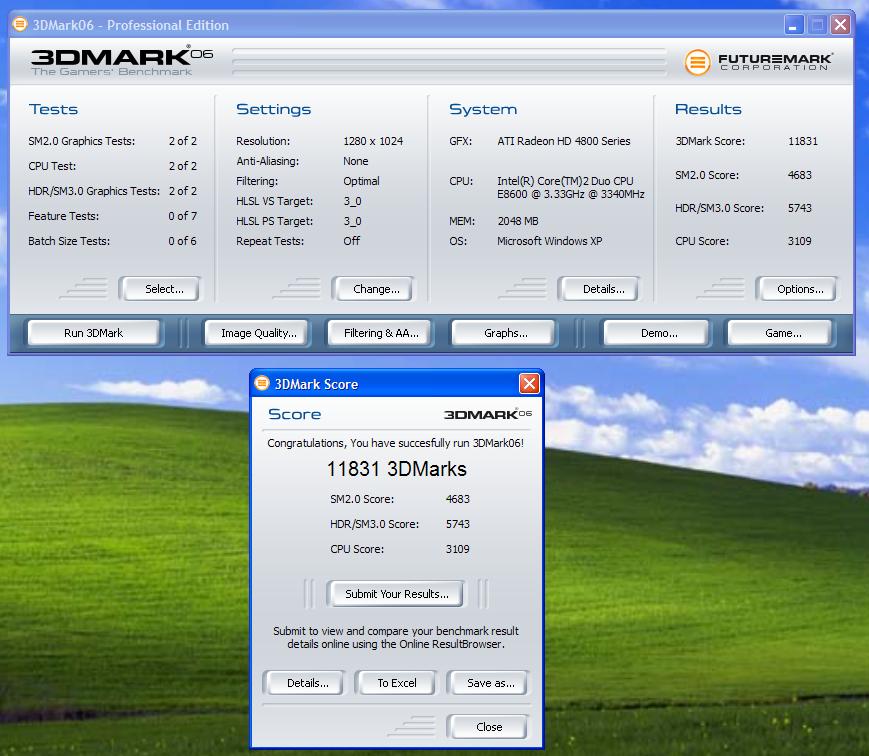Click Select under Tests

click(163, 289)
